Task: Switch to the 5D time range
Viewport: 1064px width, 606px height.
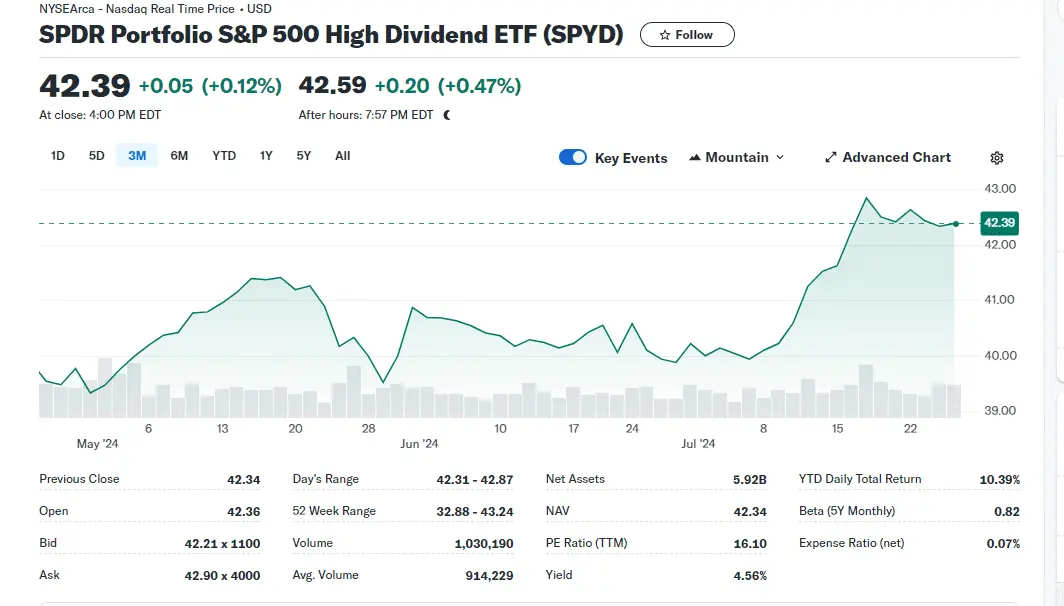Action: [96, 156]
